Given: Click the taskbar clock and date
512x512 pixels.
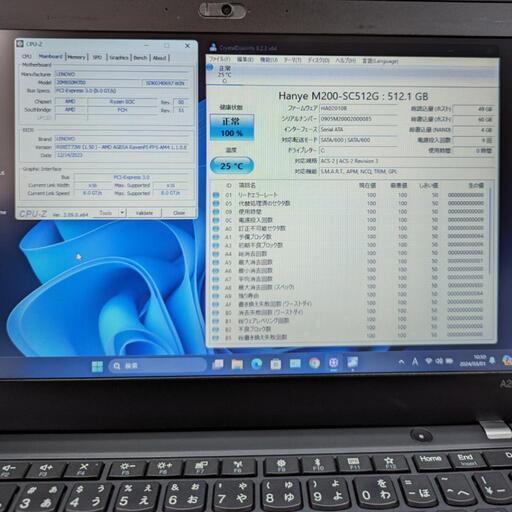Looking at the screenshot, I should tap(473, 360).
